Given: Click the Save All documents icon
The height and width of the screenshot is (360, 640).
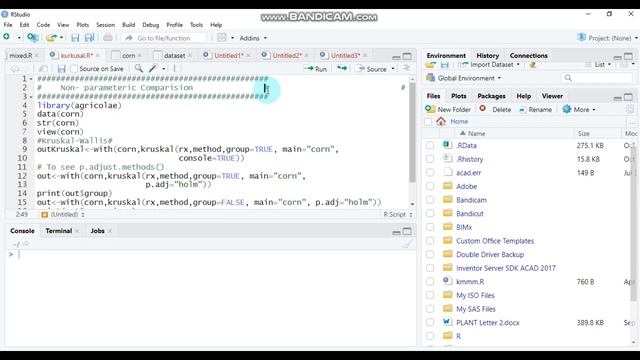Looking at the screenshot, I should point(89,38).
